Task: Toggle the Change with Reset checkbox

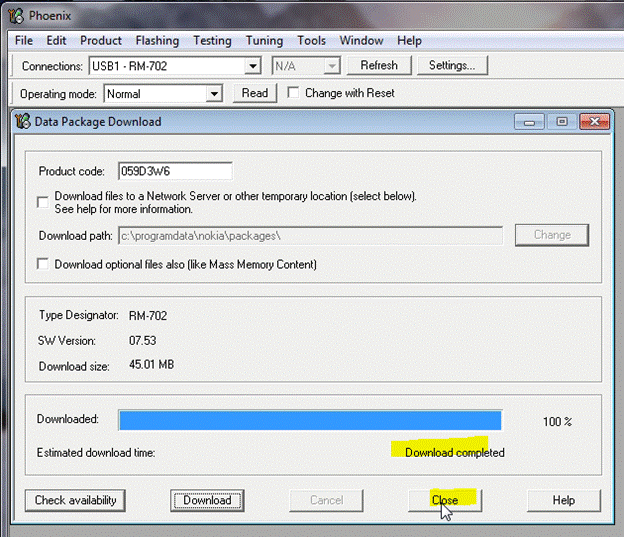Action: [293, 93]
